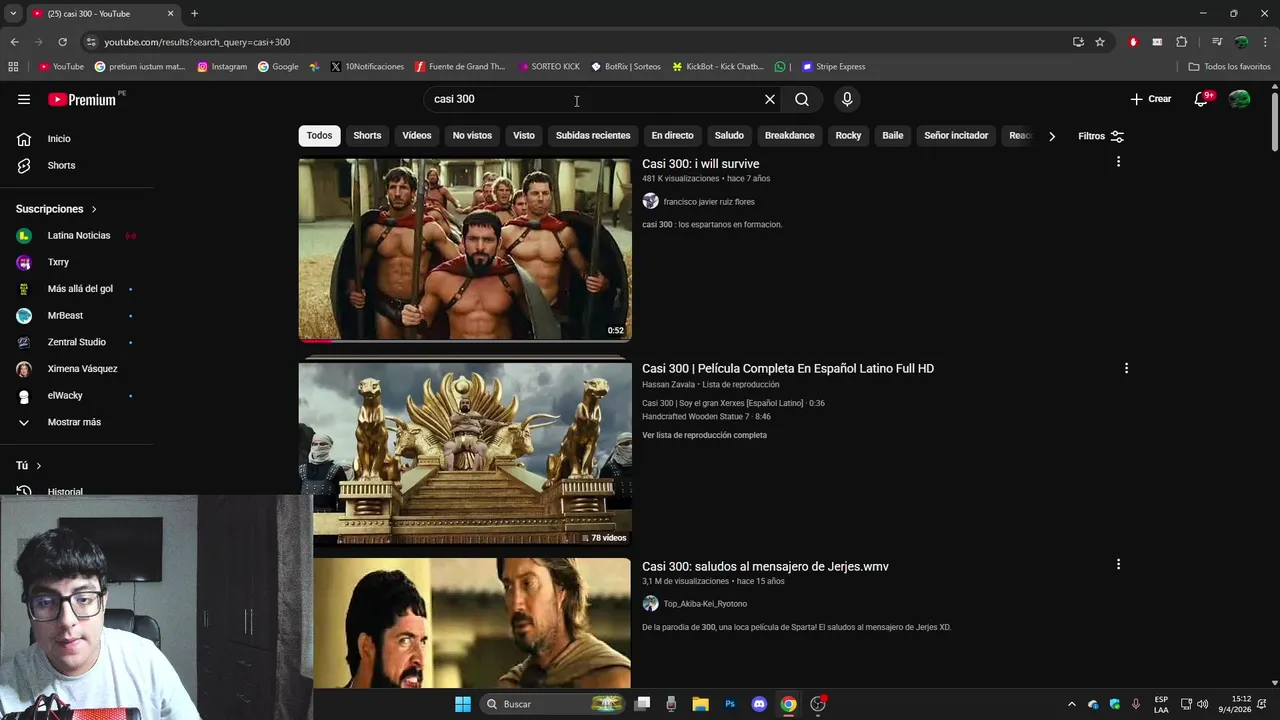Select the Breakdance chip

coord(790,136)
